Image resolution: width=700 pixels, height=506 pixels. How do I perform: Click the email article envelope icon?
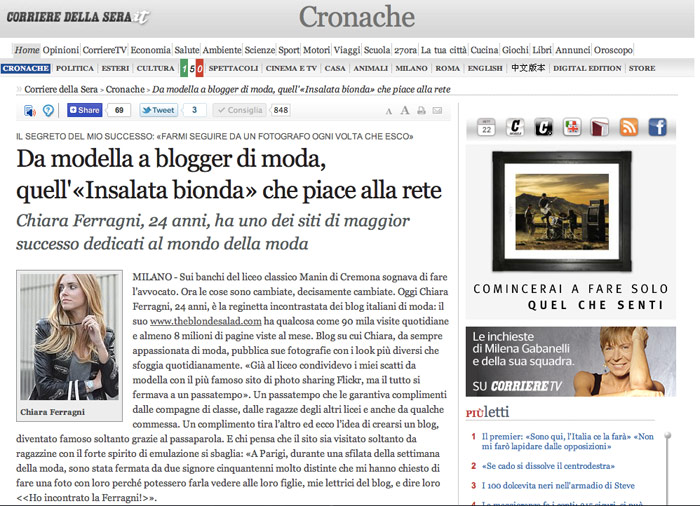[x=439, y=111]
